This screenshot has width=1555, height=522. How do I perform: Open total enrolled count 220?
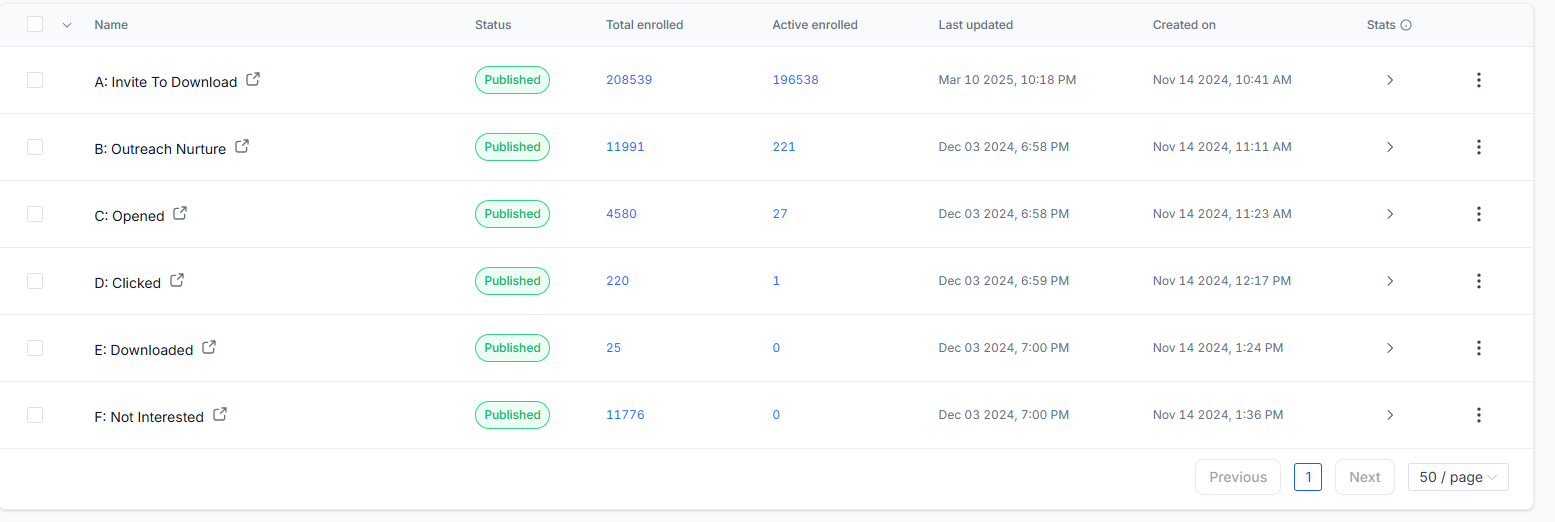(x=618, y=281)
